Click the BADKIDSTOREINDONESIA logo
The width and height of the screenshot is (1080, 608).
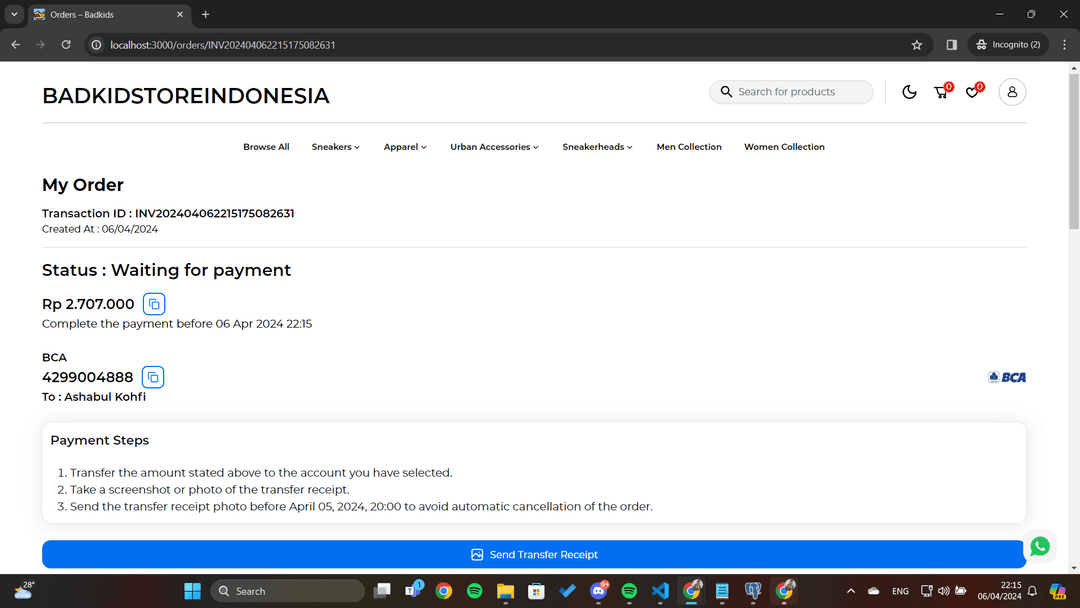click(186, 96)
